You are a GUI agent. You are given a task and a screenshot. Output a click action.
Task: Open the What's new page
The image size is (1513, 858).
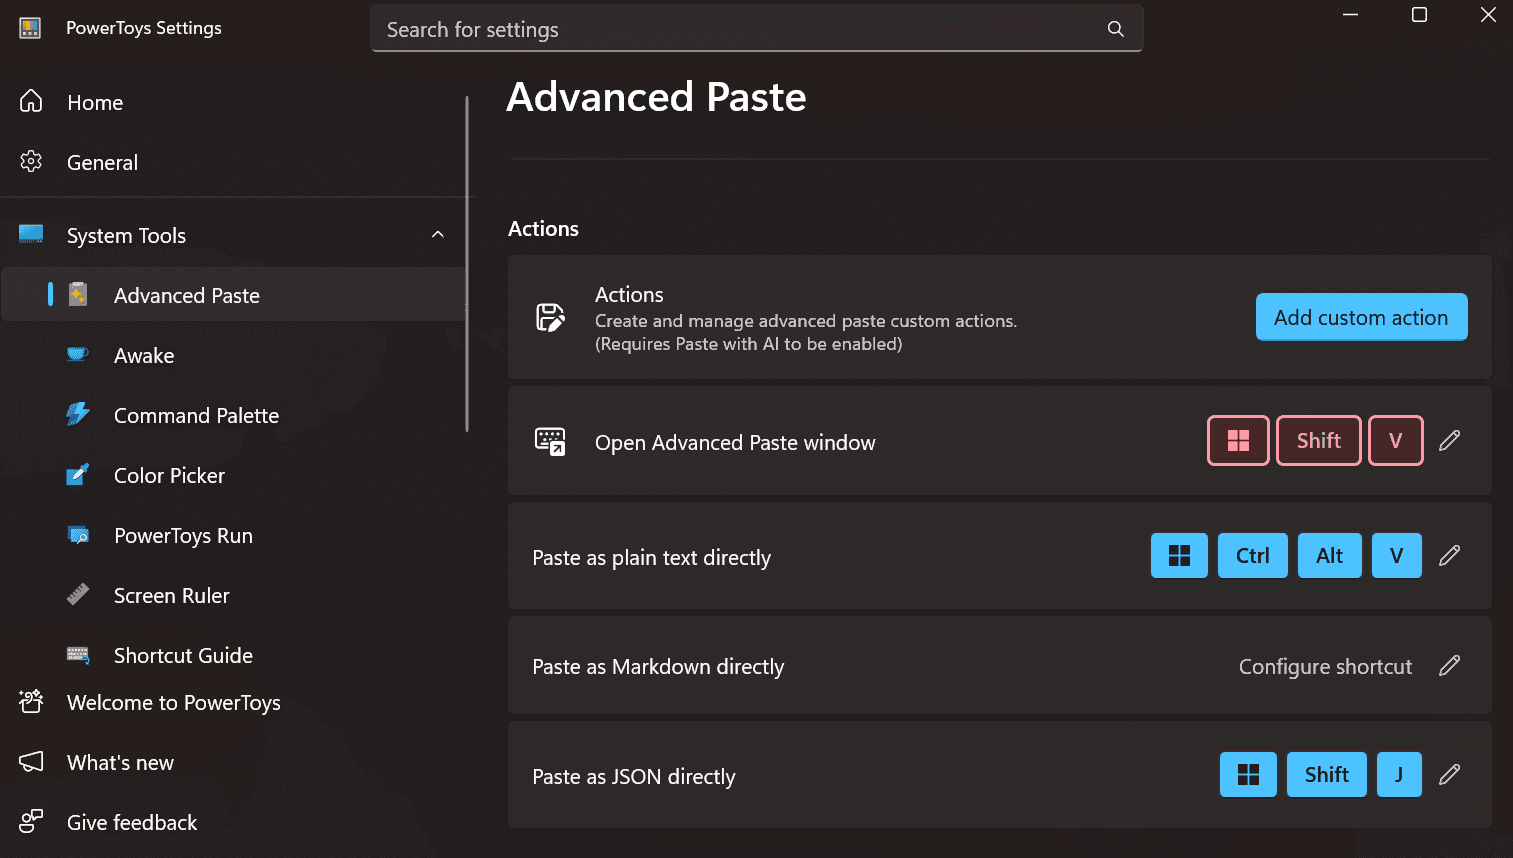pyautogui.click(x=120, y=763)
